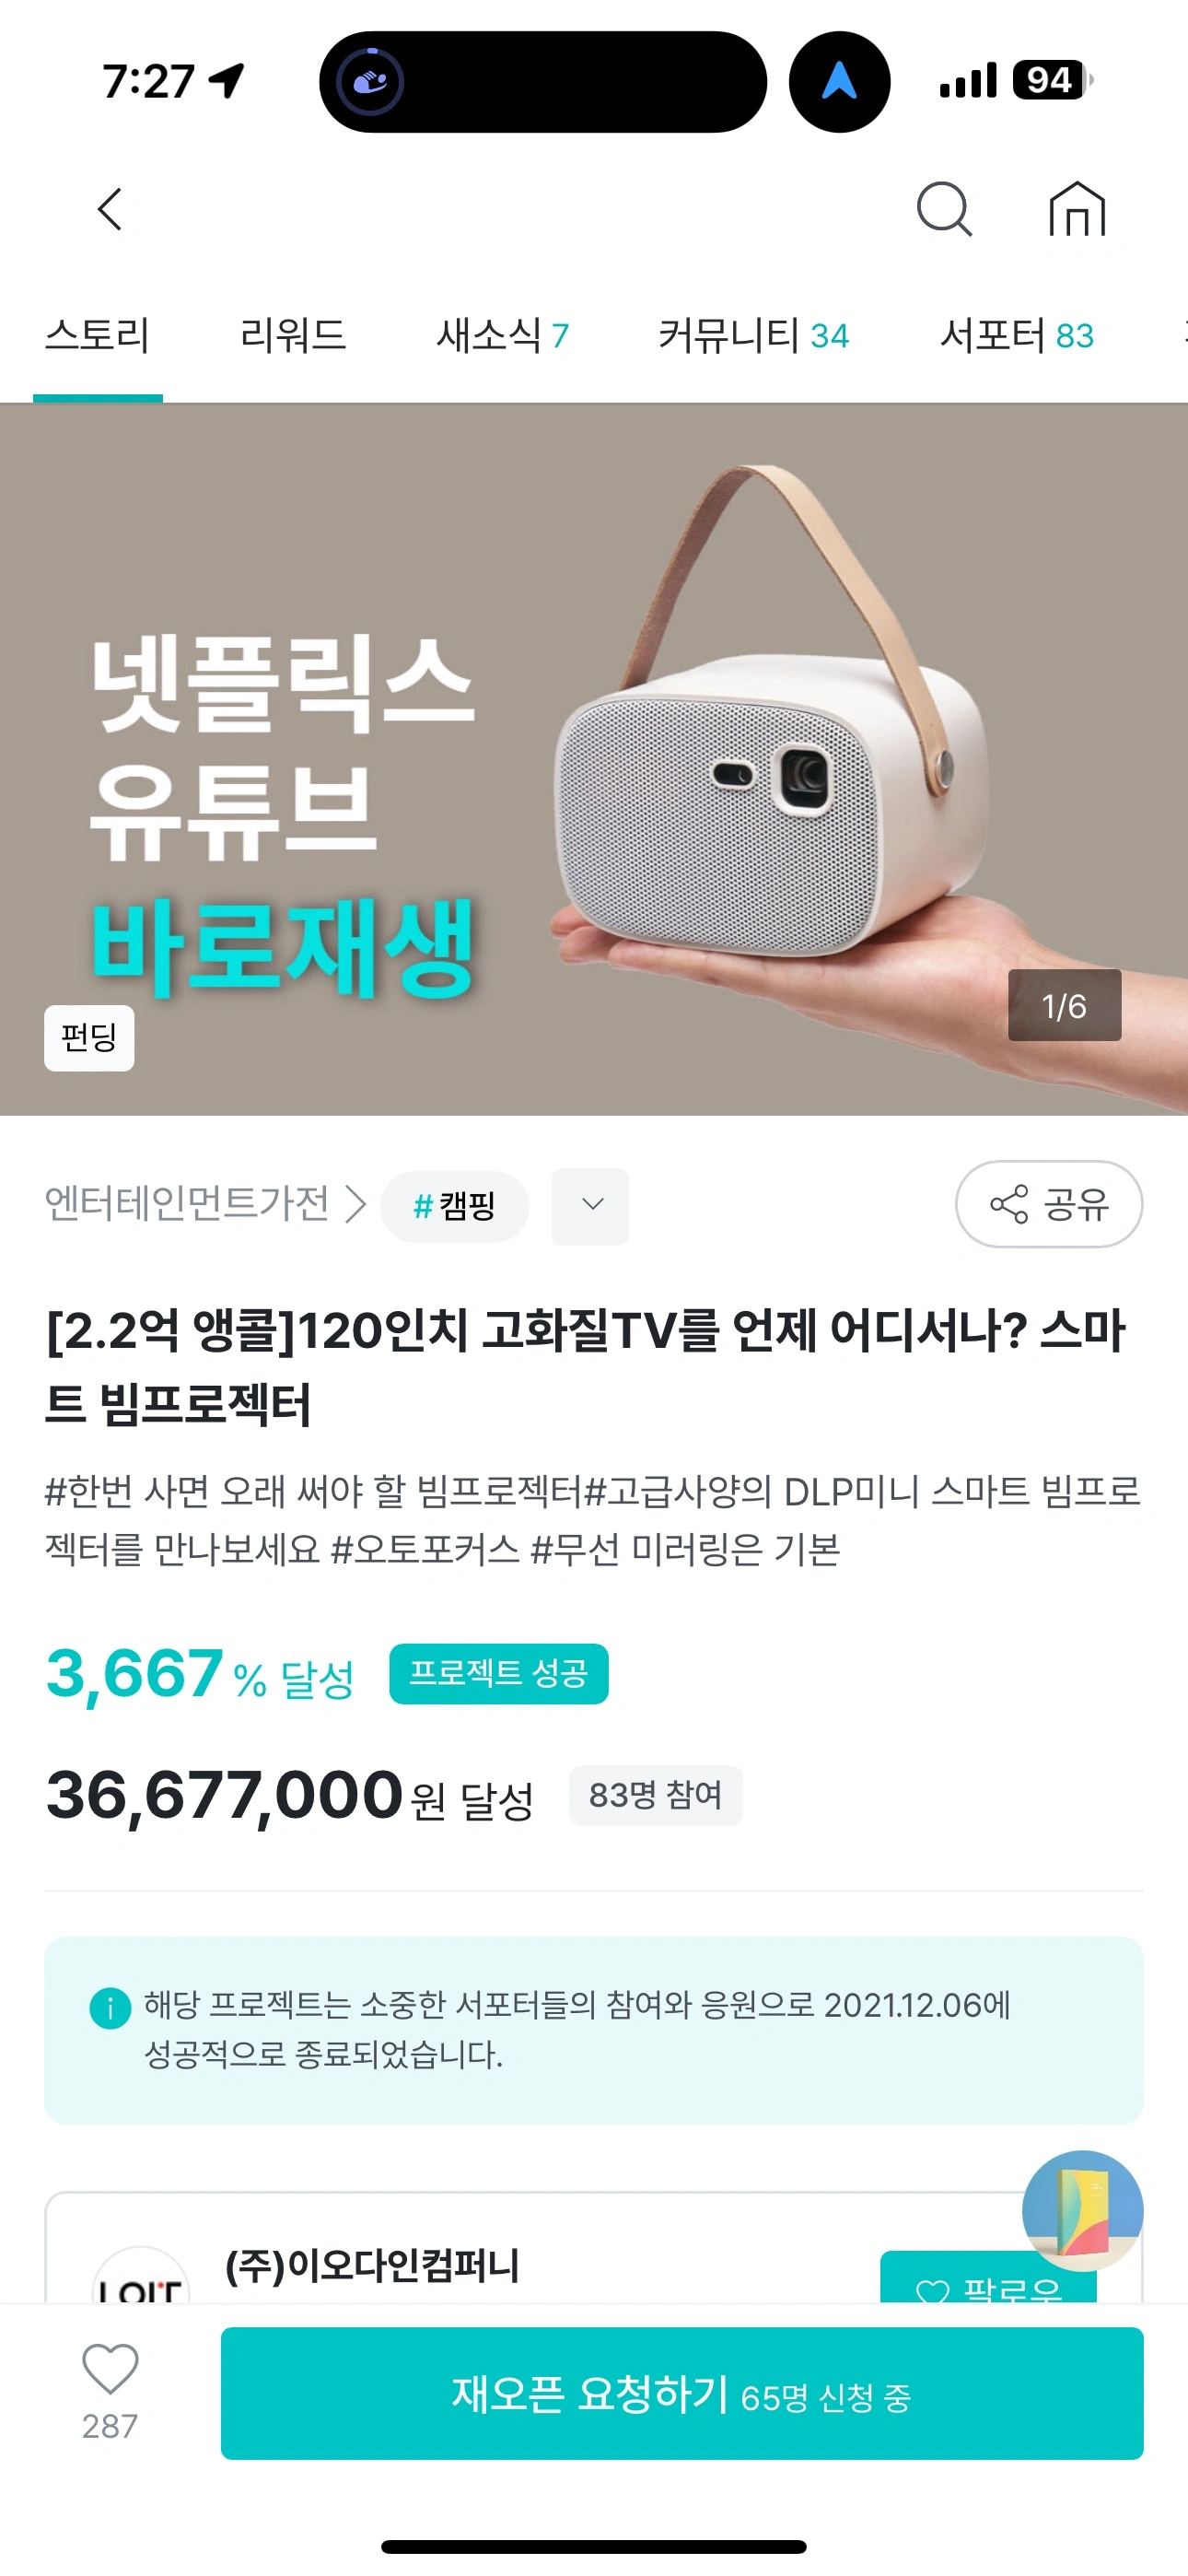Open 엔터테인먼트가전 category link
Viewport: 1188px width, 2576px height.
tap(188, 1203)
